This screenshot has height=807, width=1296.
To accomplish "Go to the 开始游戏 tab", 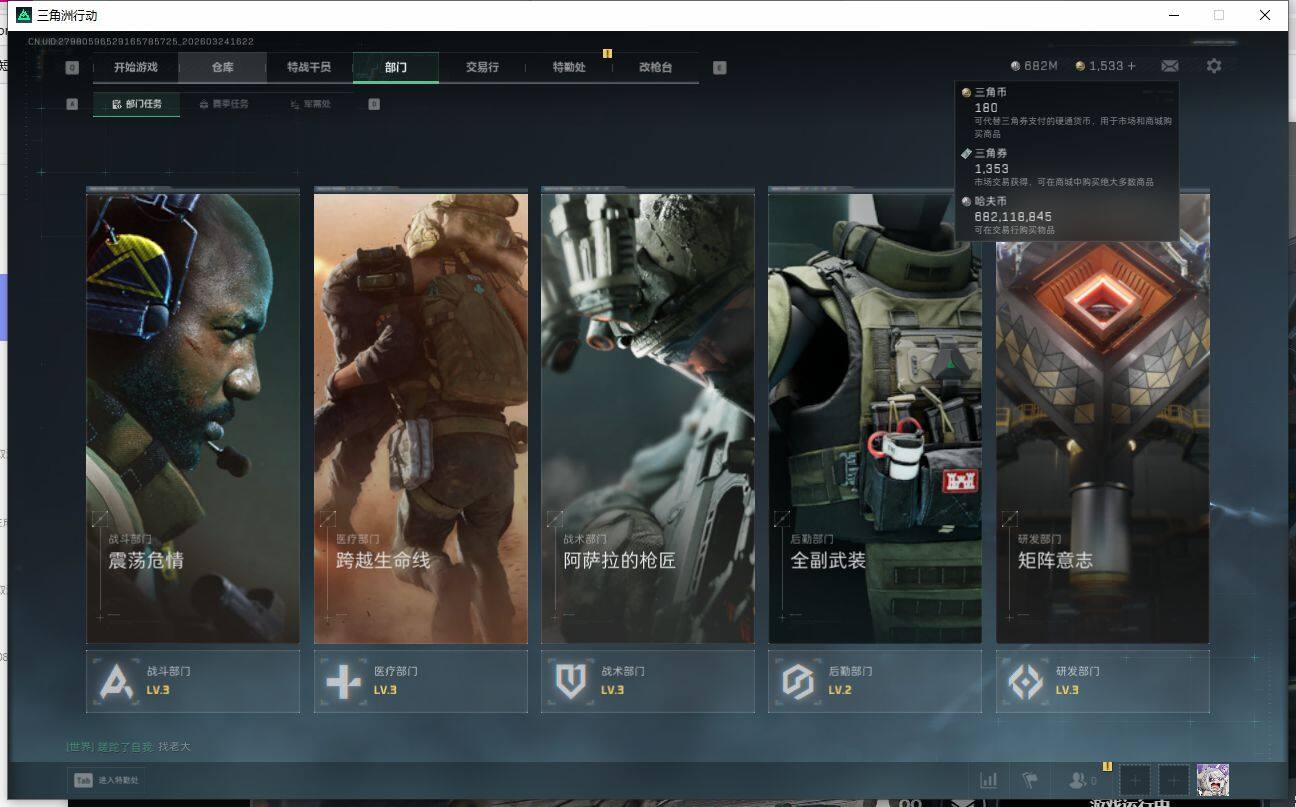I will [x=136, y=67].
